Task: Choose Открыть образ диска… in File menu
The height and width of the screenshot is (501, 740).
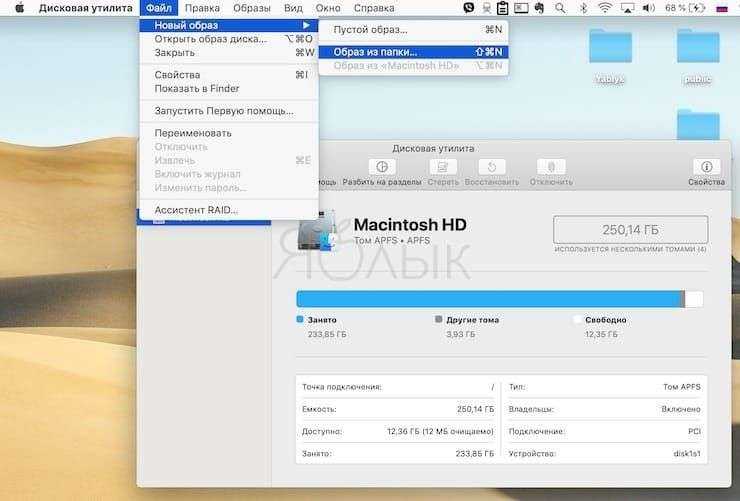Action: (x=229, y=39)
